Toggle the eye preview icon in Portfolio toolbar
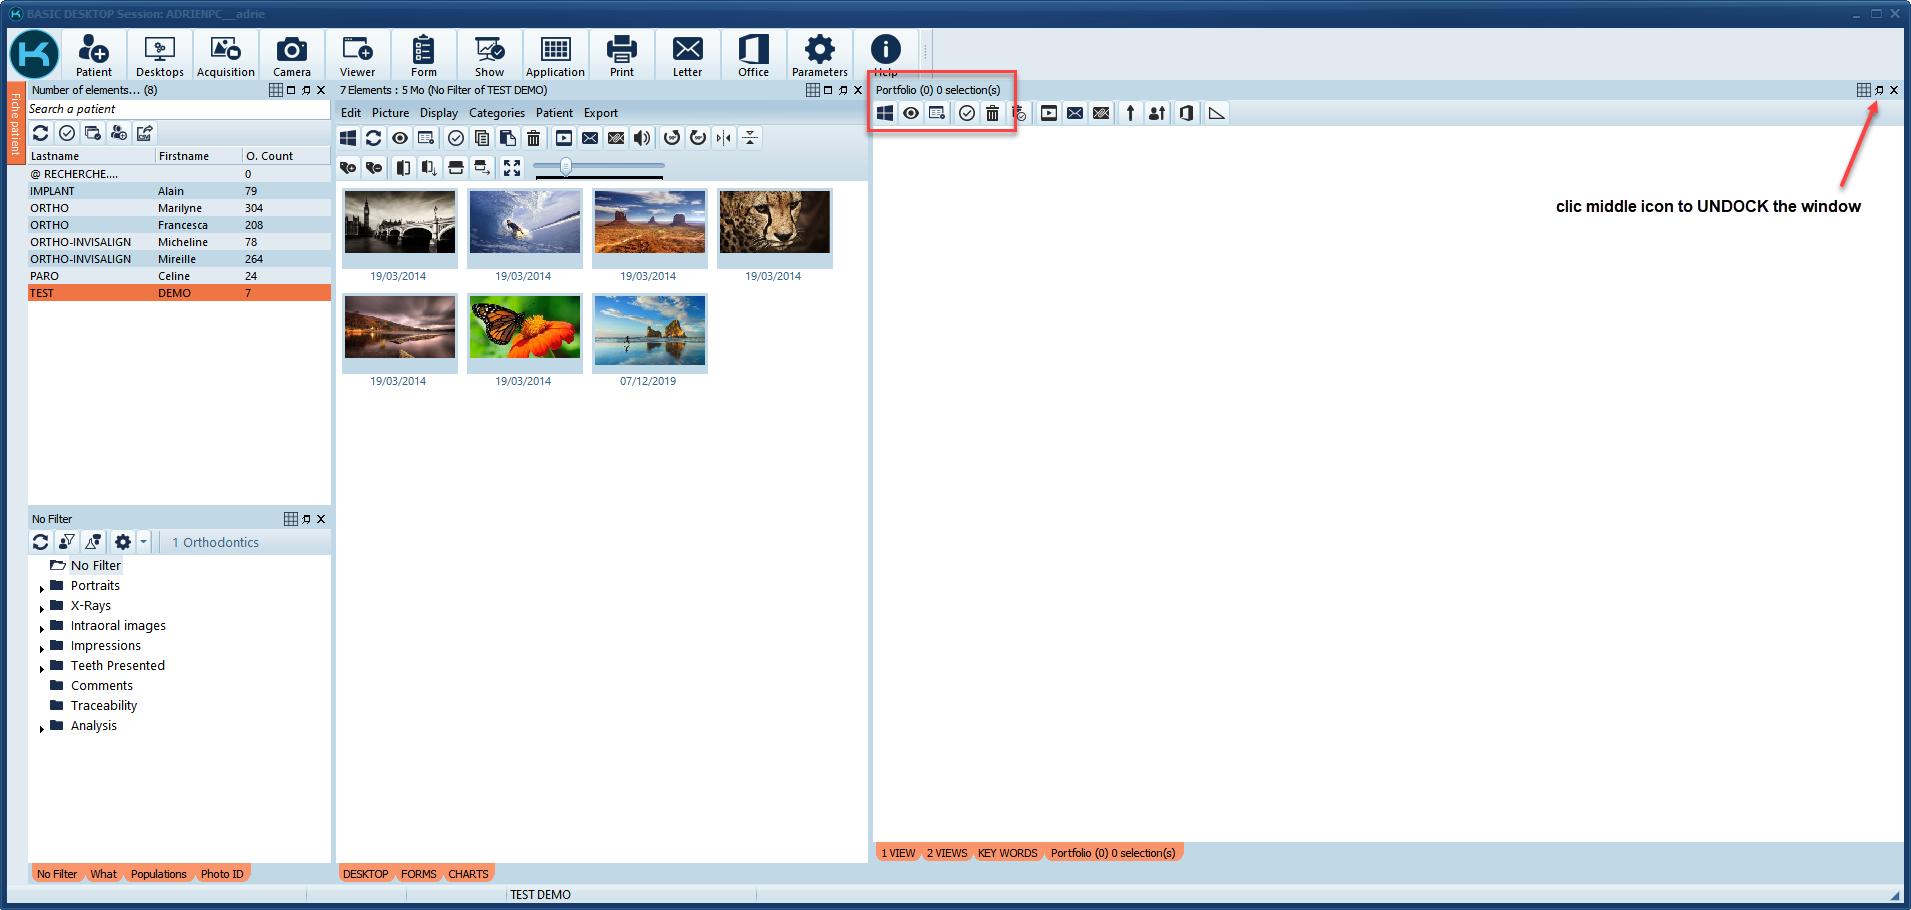This screenshot has width=1911, height=910. pos(910,113)
